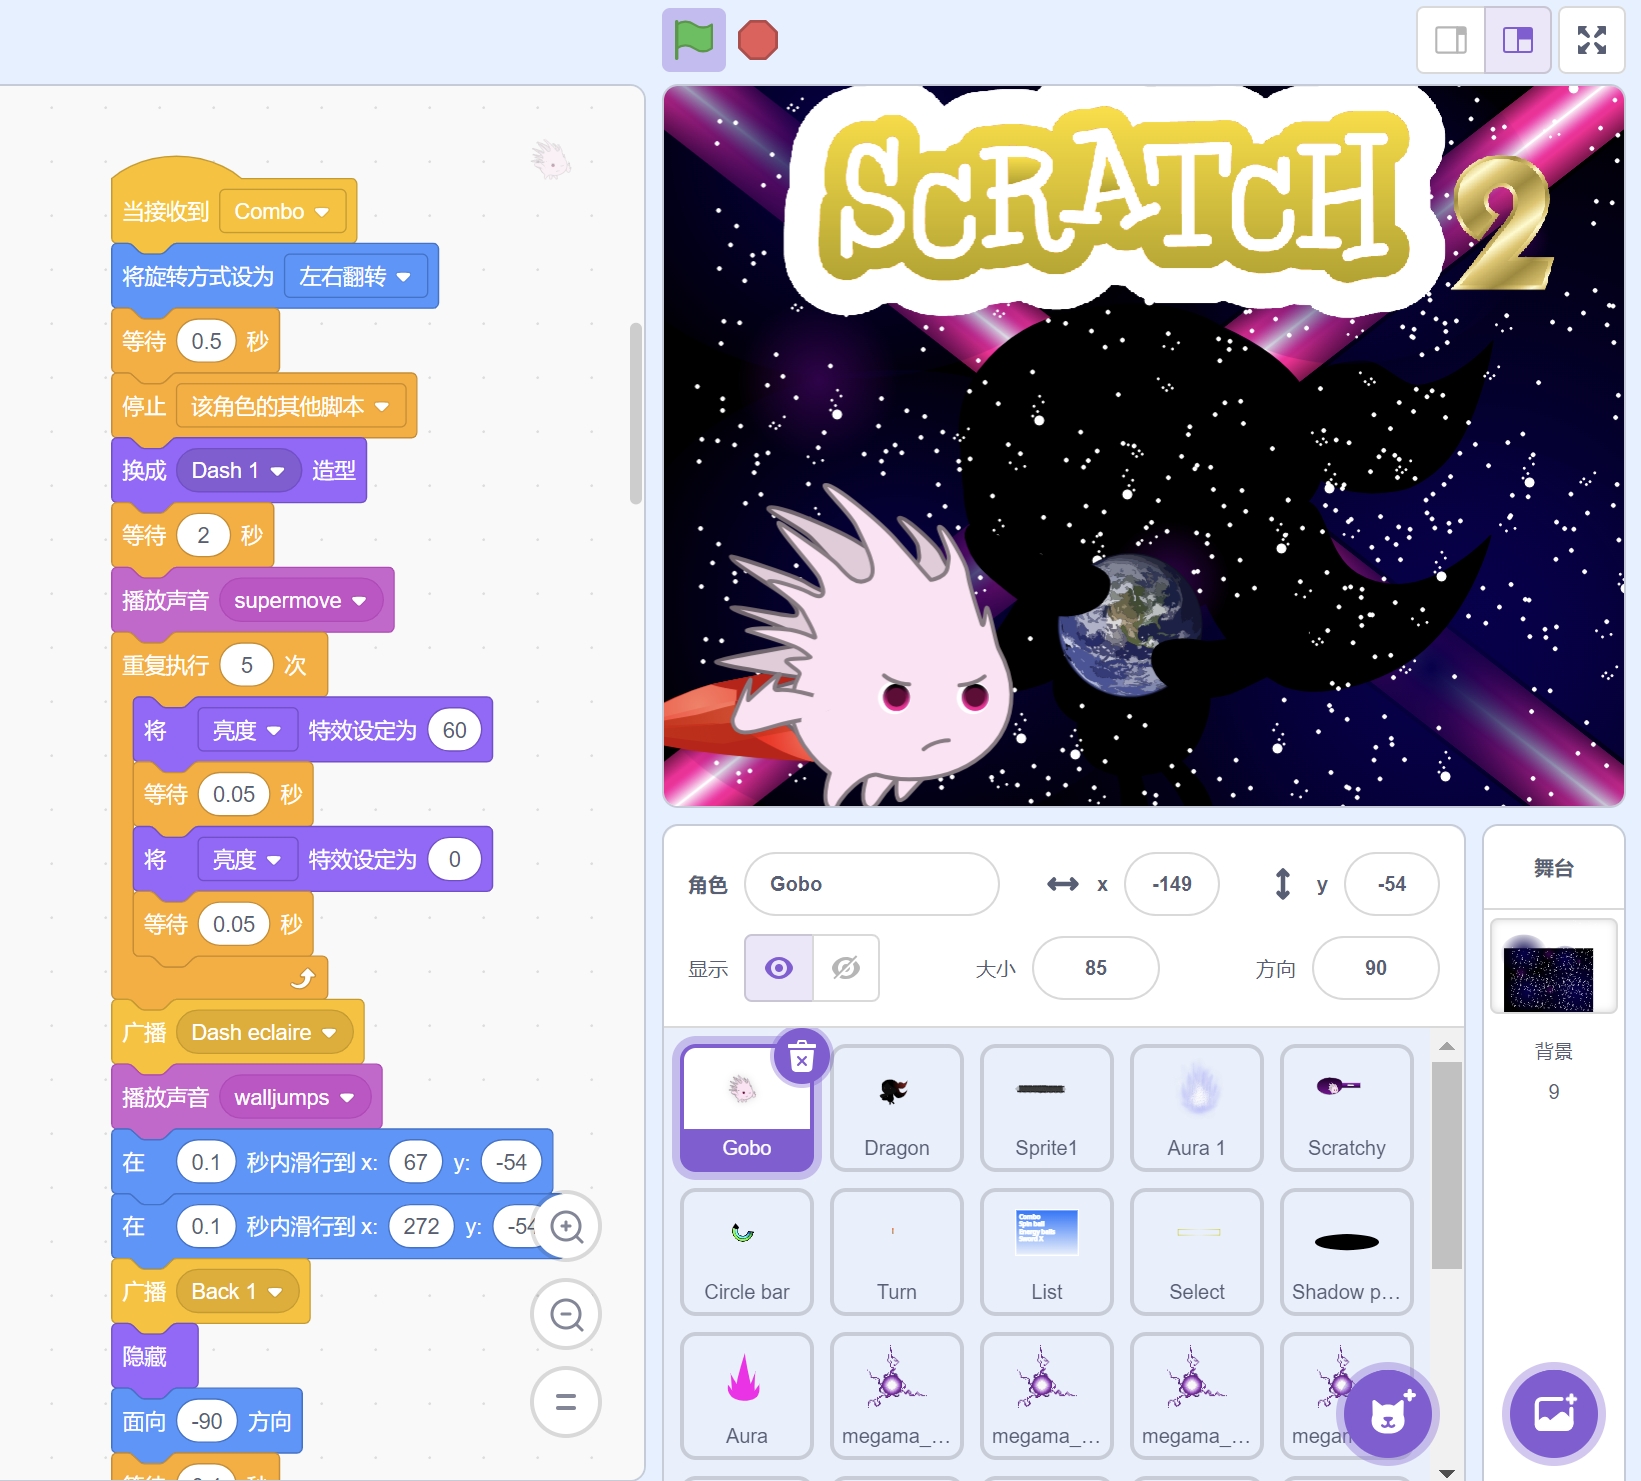Enter full-screen stage presentation mode
The height and width of the screenshot is (1481, 1641).
[x=1590, y=40]
